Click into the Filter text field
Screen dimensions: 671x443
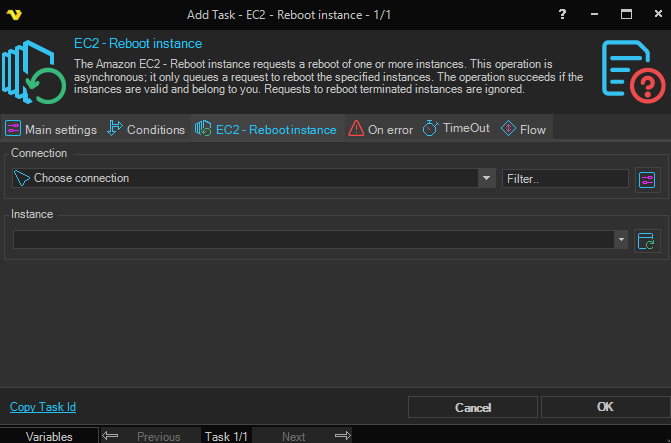pos(565,178)
